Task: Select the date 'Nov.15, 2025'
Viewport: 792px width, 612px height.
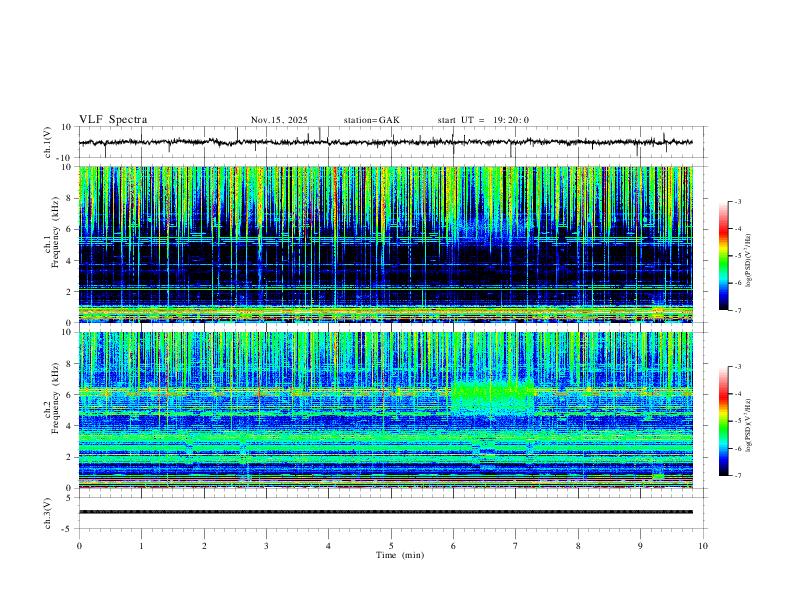Action: pyautogui.click(x=279, y=120)
